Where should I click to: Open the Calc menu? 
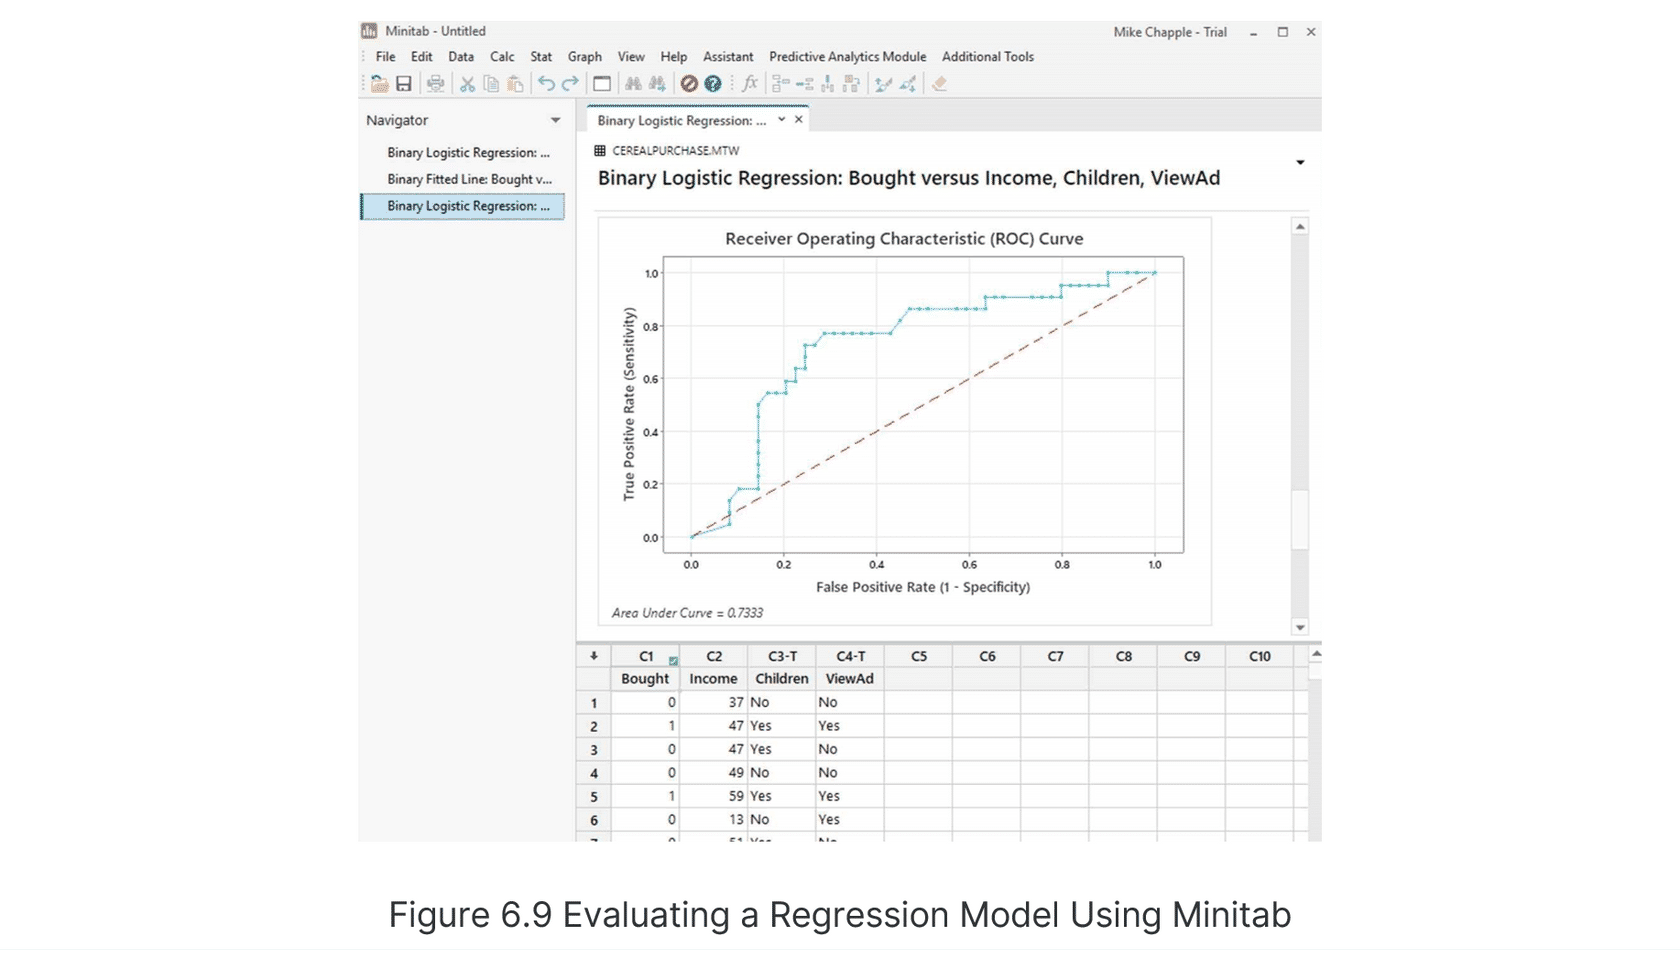(x=502, y=57)
